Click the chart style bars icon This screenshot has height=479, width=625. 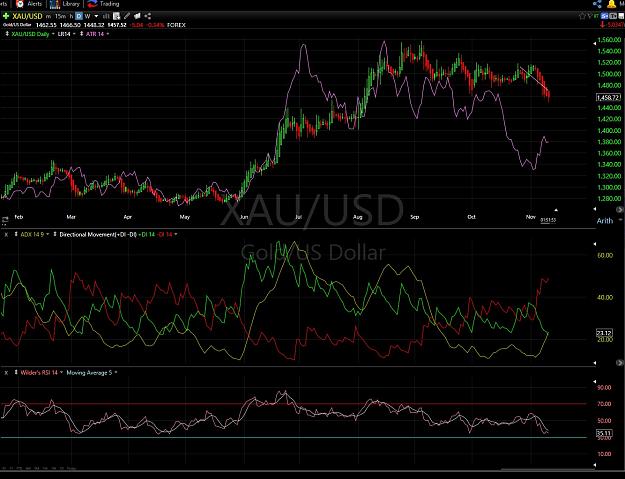pos(106,16)
